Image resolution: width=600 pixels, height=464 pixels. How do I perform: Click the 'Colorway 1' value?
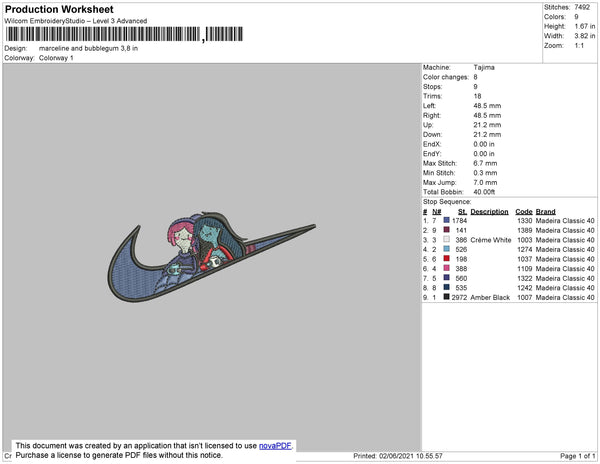point(56,58)
